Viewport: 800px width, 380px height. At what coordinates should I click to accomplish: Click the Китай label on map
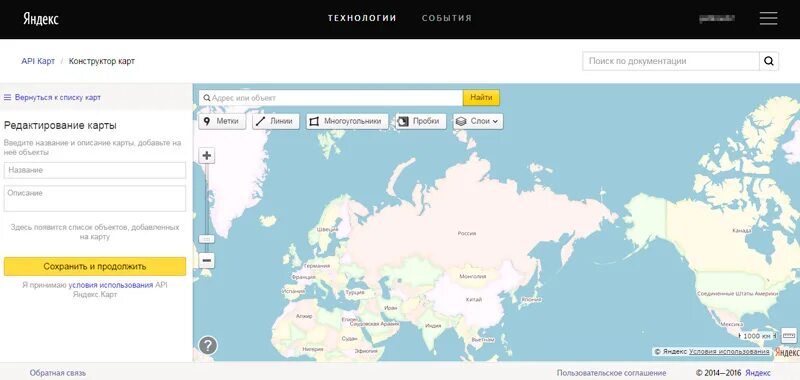(473, 299)
